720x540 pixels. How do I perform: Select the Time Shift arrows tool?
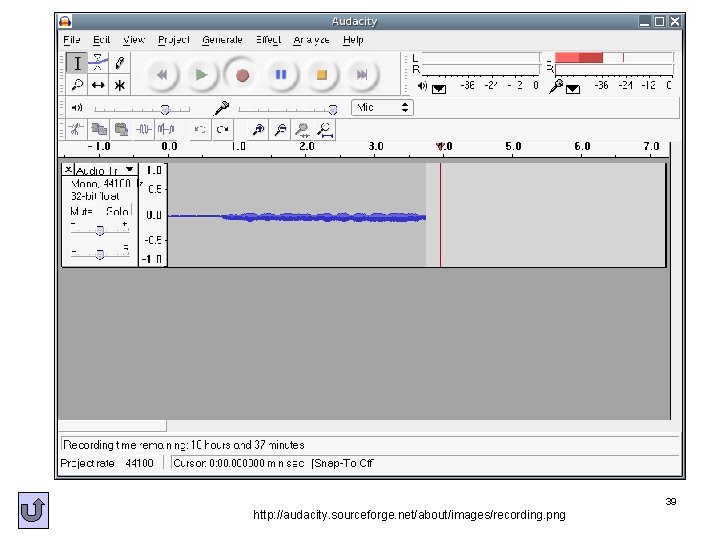pyautogui.click(x=98, y=85)
